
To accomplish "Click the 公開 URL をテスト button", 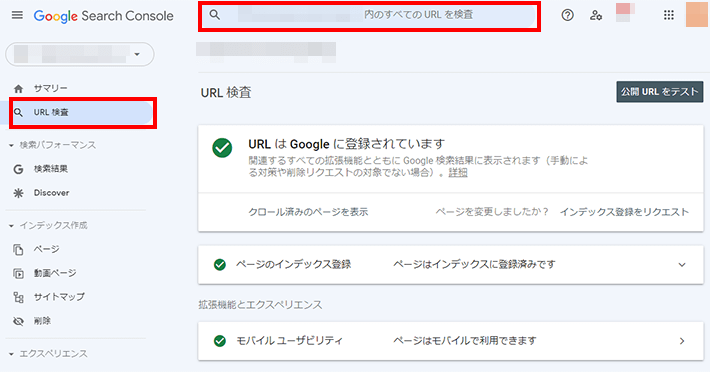I will (660, 92).
